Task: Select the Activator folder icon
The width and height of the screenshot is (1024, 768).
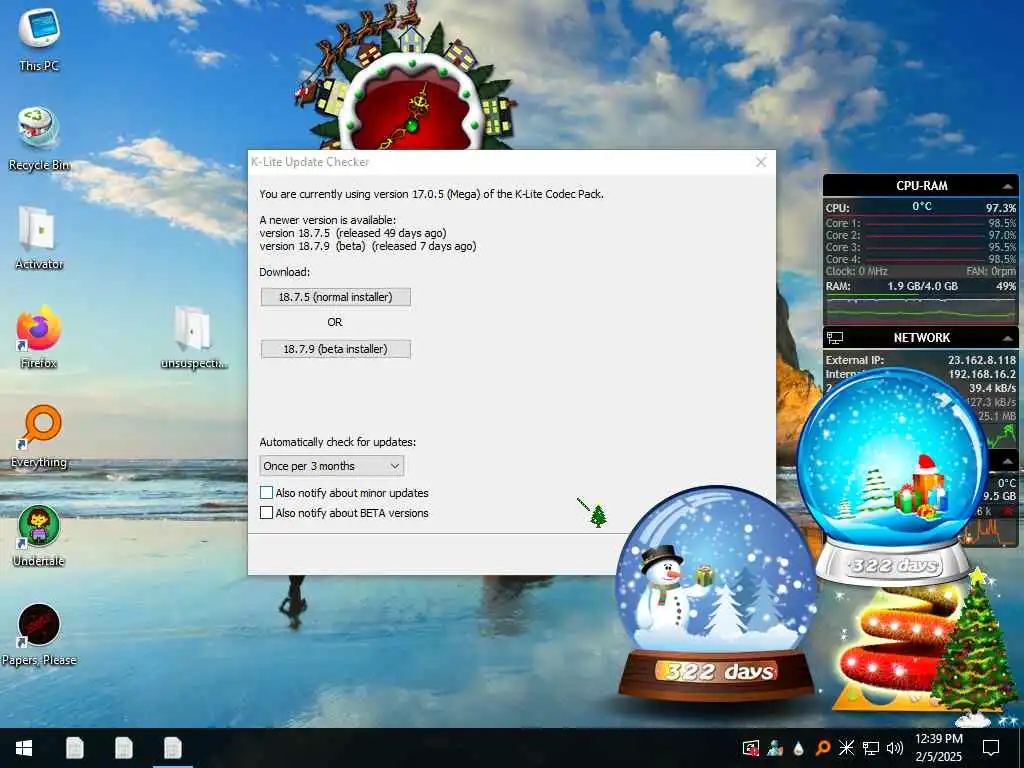Action: click(39, 237)
